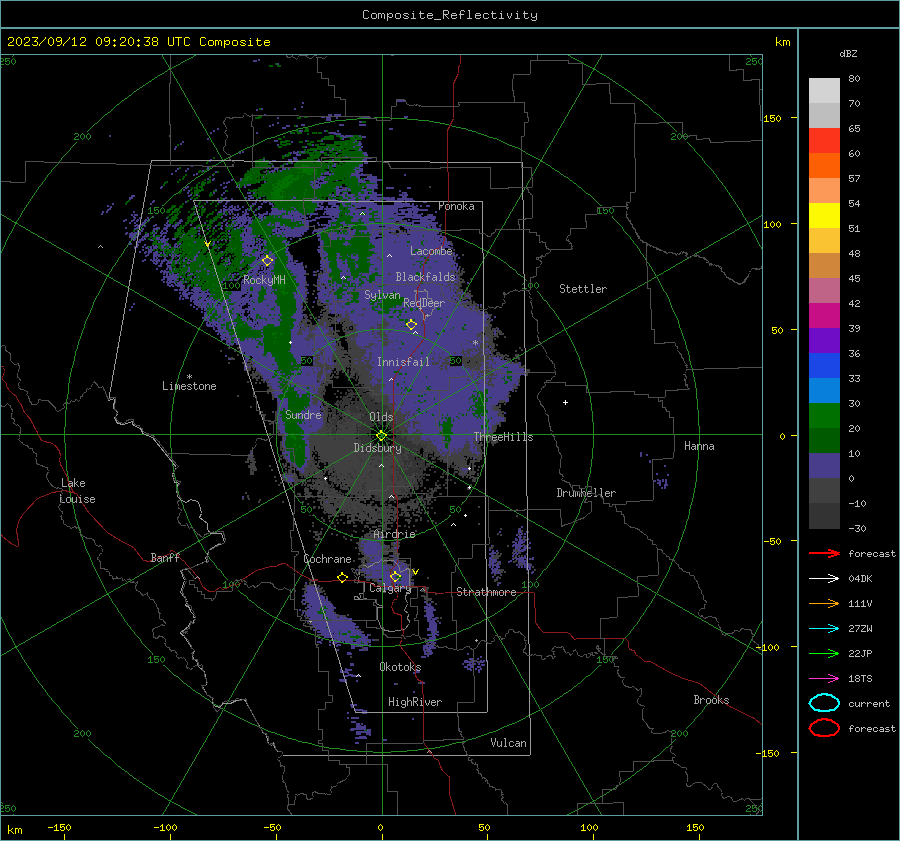Click the Ponoka city label
The height and width of the screenshot is (841, 900).
(x=456, y=206)
